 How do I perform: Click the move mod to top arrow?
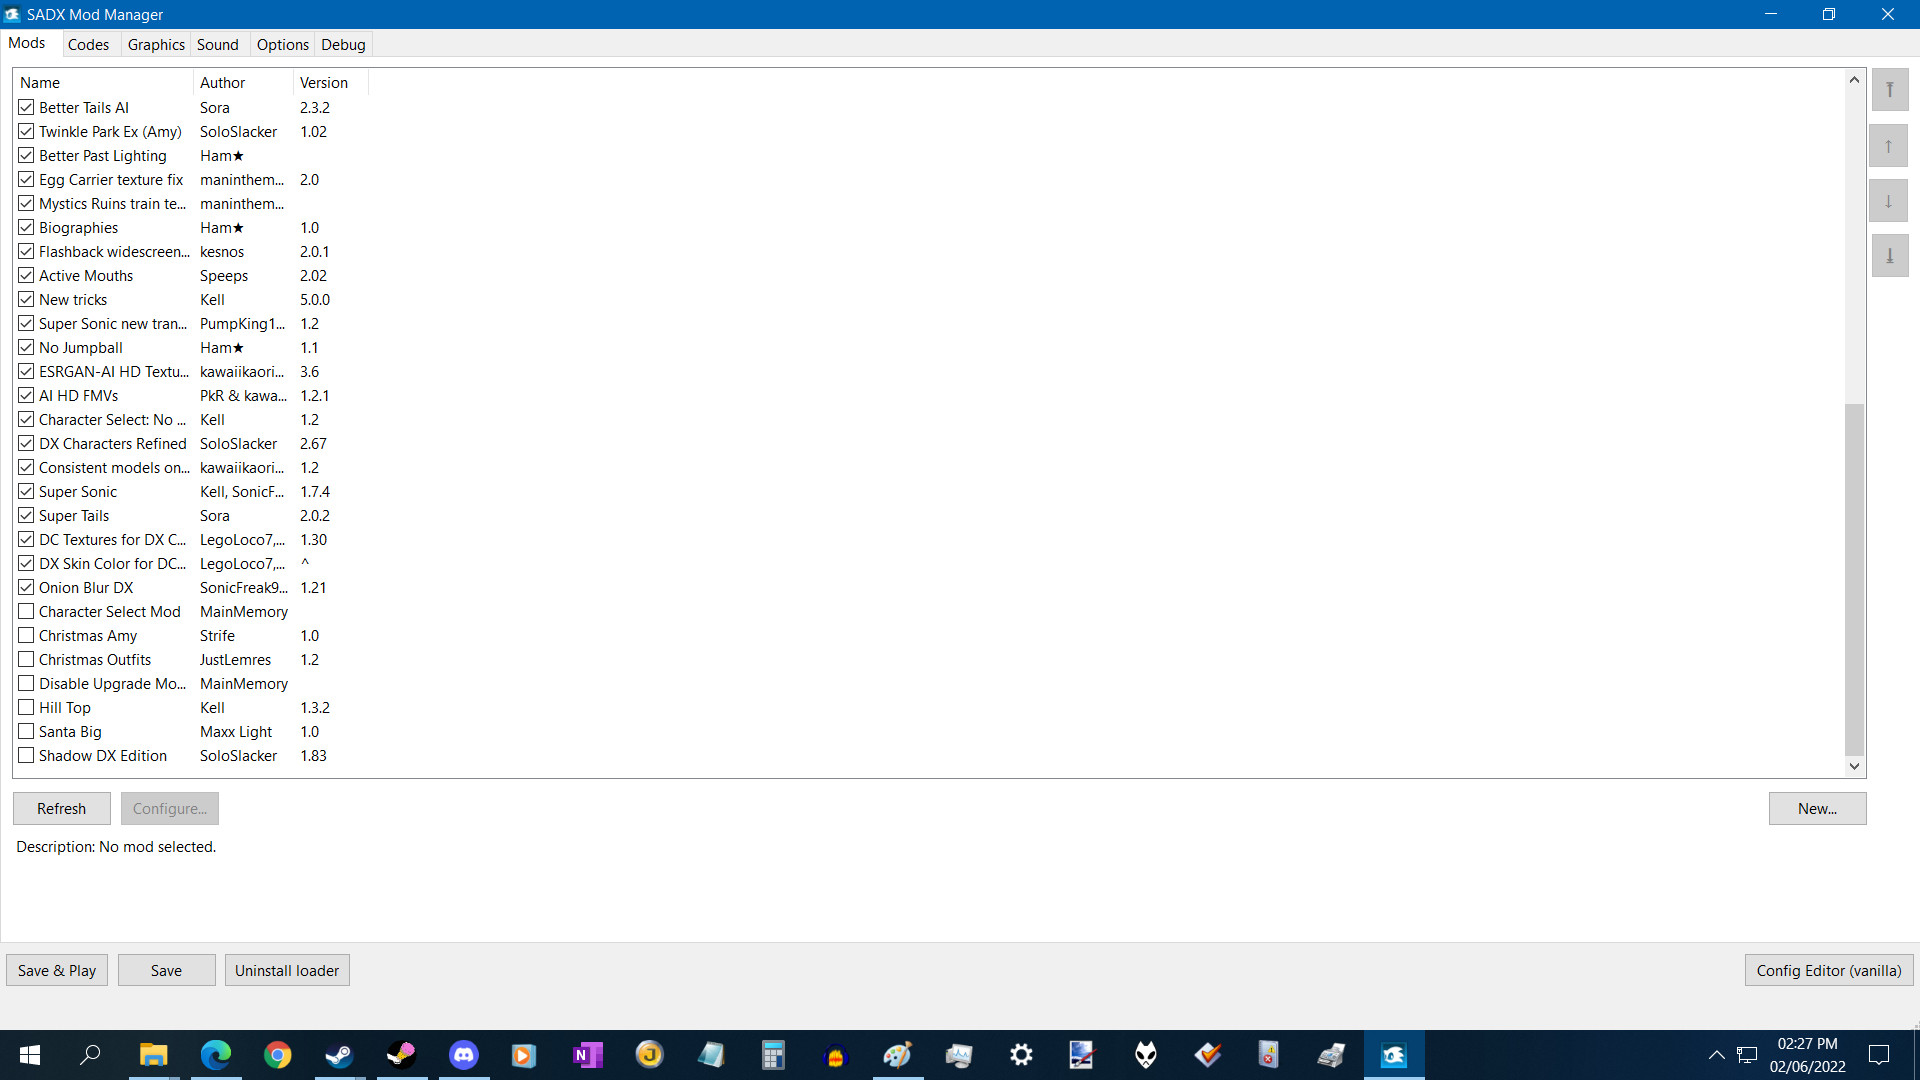(1889, 90)
